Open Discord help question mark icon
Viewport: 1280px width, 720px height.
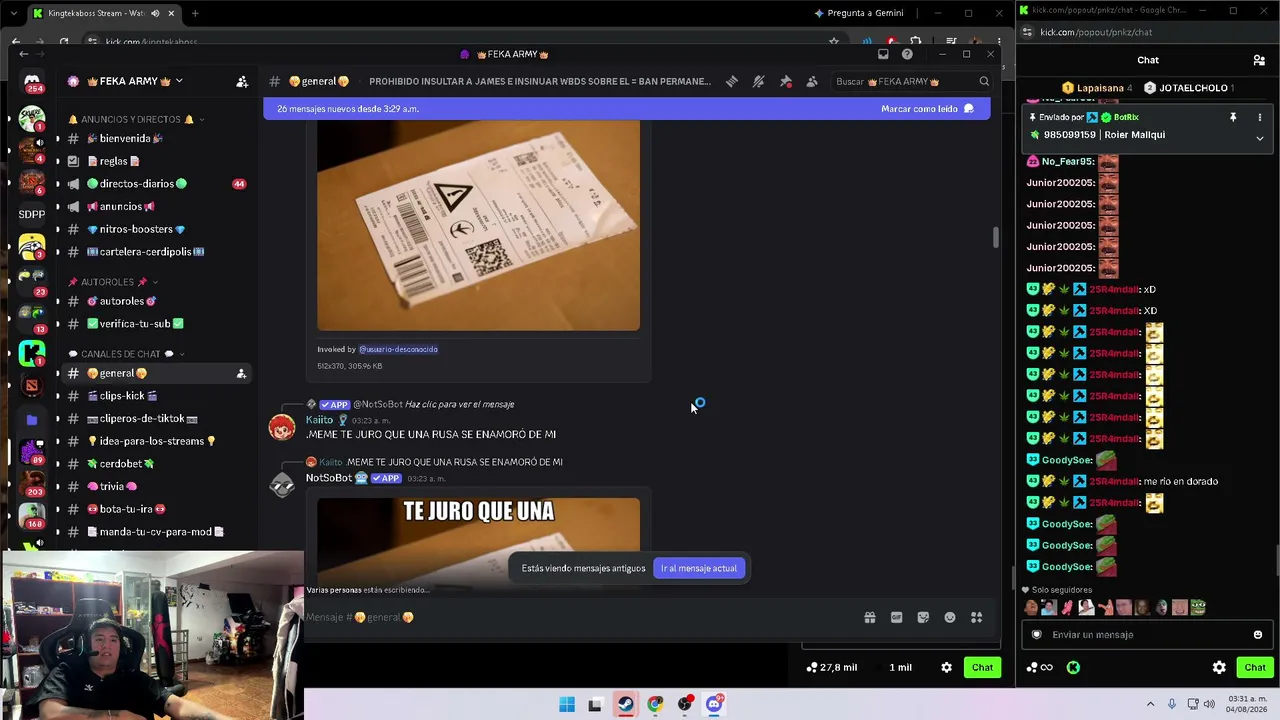[907, 54]
